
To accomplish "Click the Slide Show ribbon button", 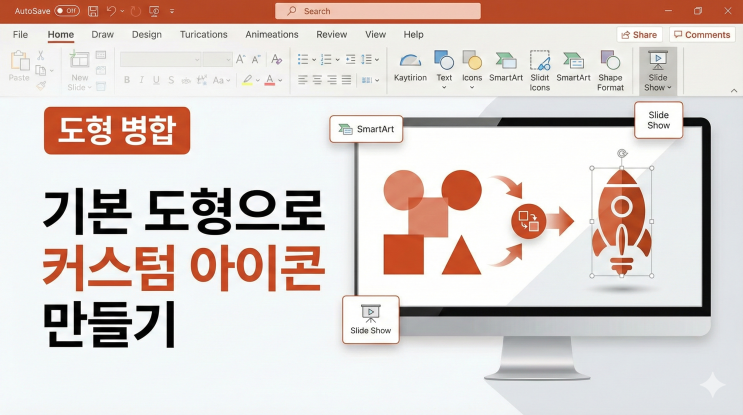I will (x=658, y=71).
